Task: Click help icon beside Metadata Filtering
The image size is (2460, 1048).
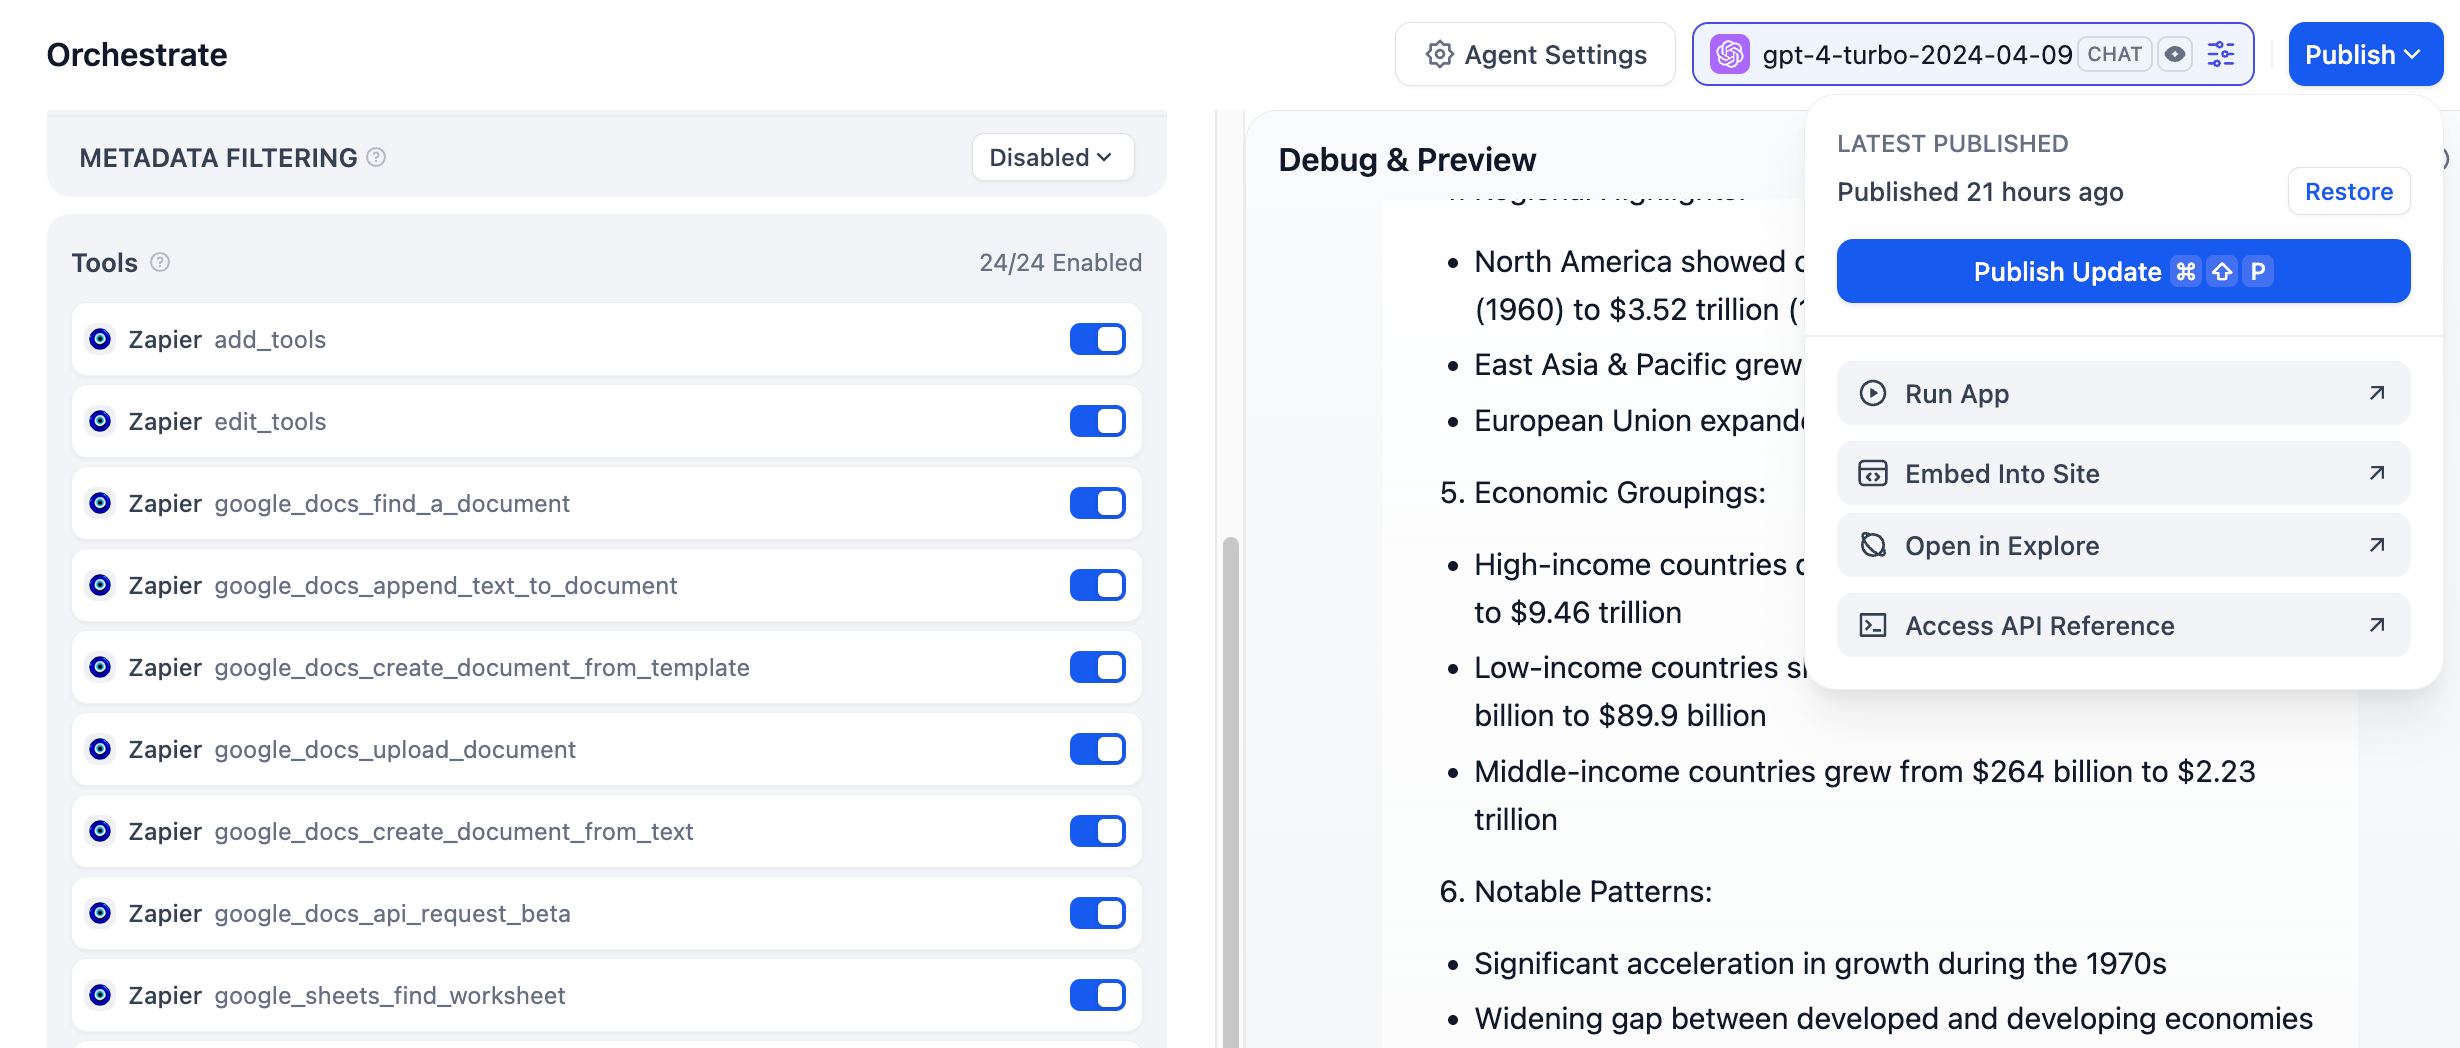Action: click(x=376, y=157)
